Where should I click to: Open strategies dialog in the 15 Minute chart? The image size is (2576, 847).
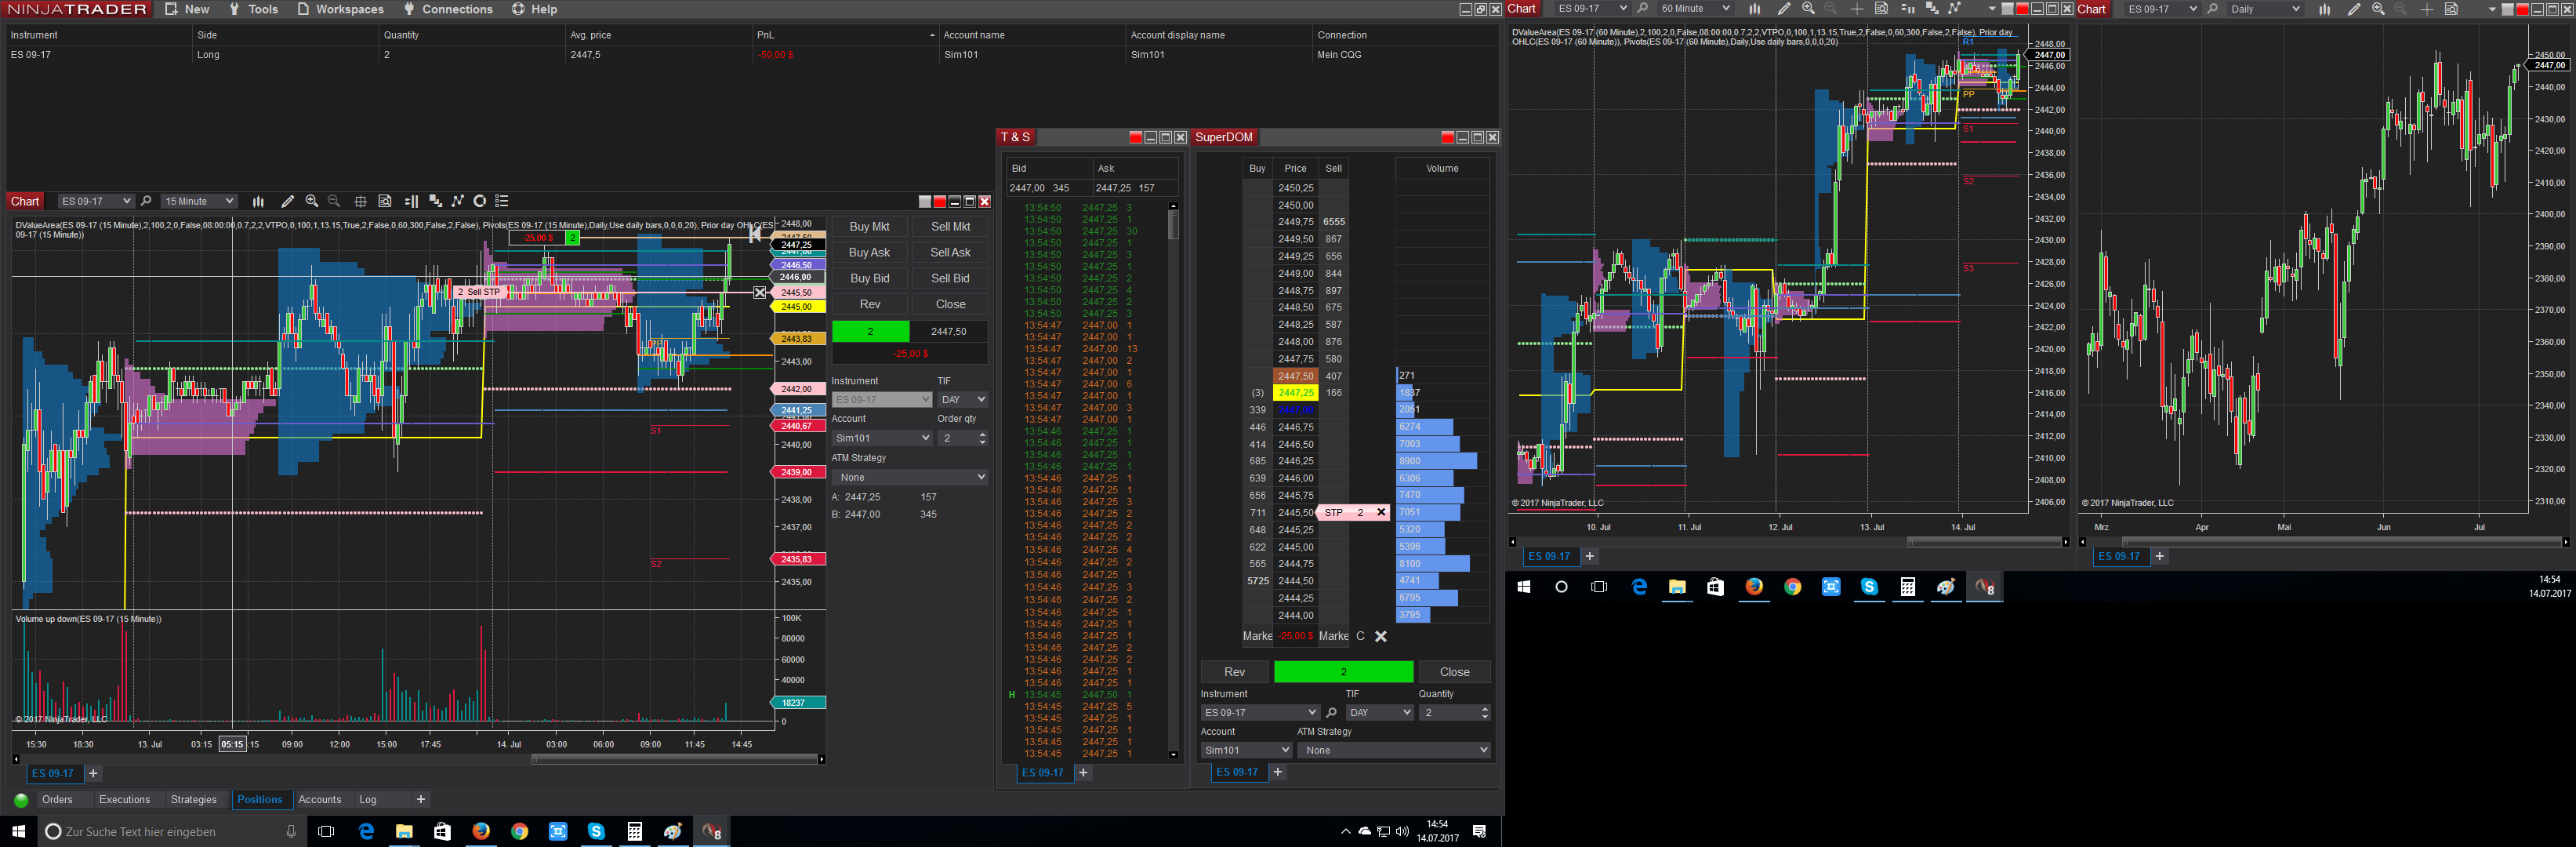click(457, 201)
